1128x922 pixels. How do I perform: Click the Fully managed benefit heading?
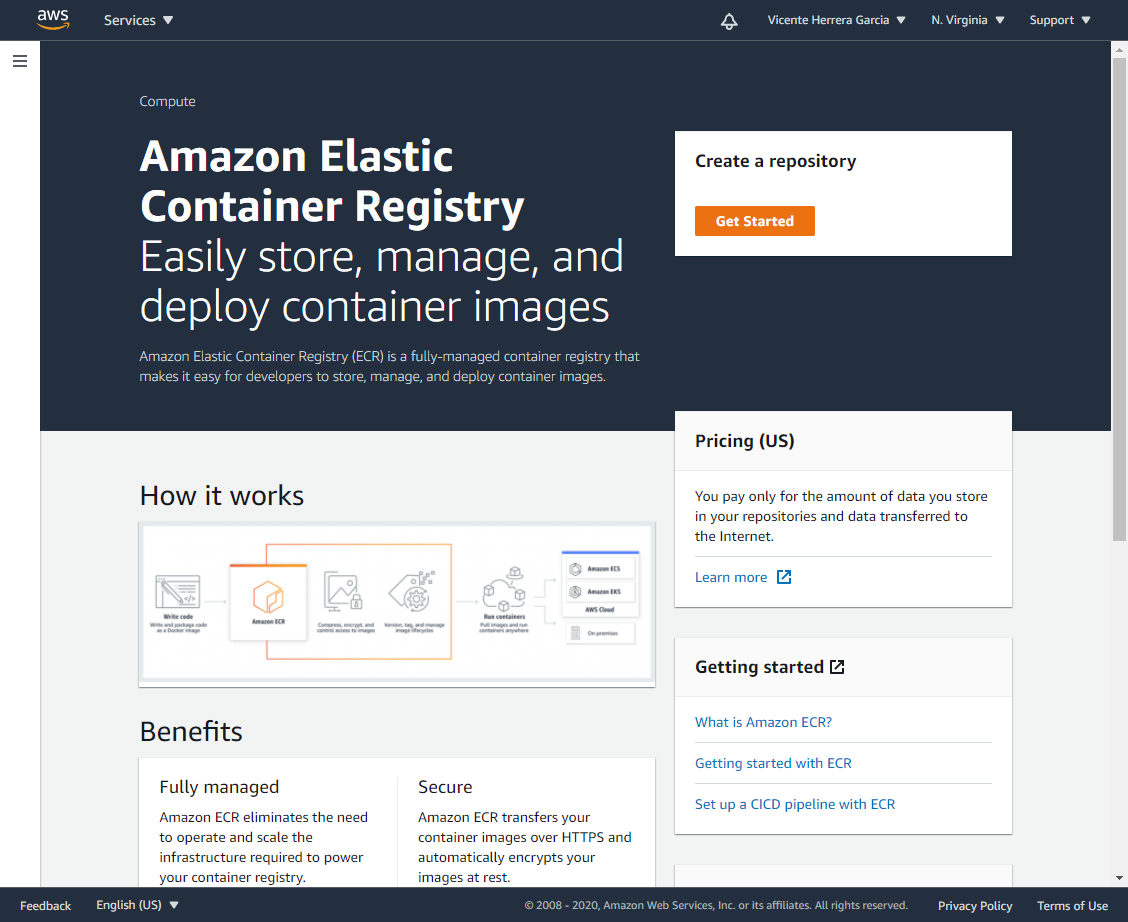click(x=219, y=787)
